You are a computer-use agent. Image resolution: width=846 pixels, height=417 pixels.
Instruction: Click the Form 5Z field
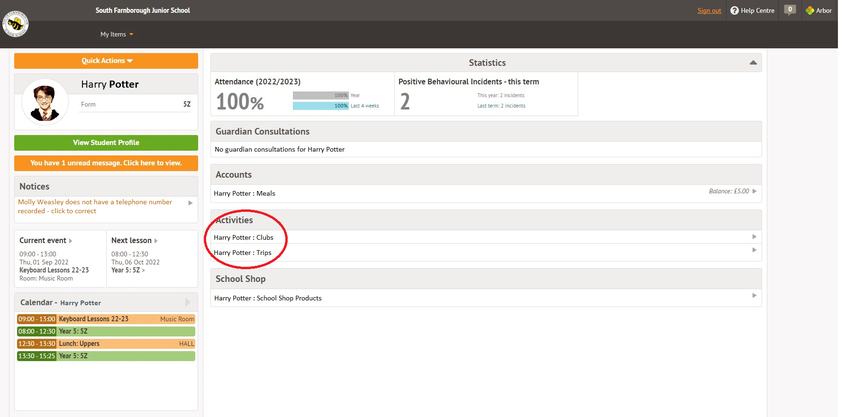pos(135,105)
